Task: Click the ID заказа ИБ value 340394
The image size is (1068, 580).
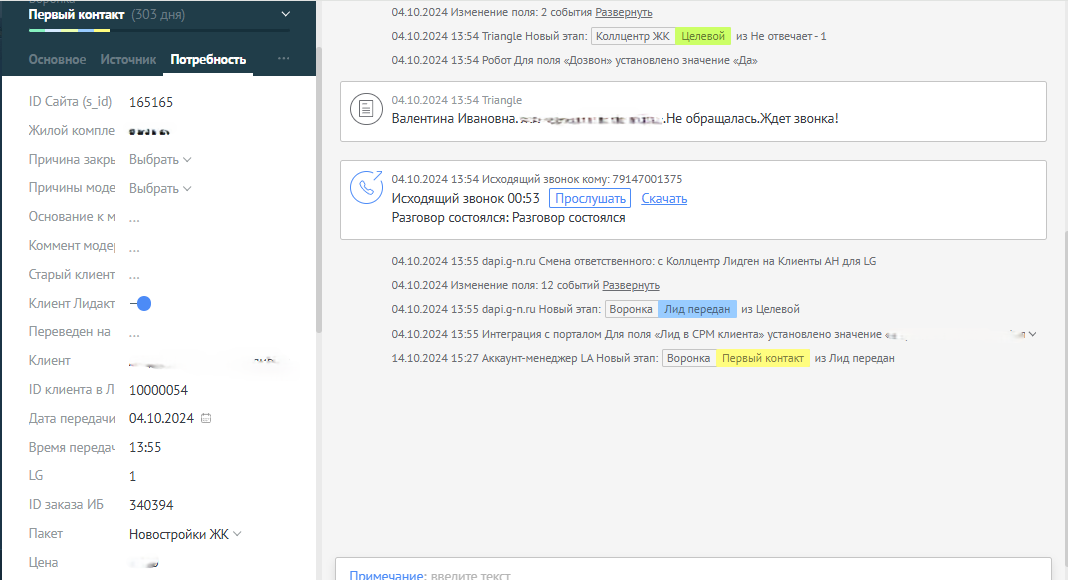Action: coord(151,505)
